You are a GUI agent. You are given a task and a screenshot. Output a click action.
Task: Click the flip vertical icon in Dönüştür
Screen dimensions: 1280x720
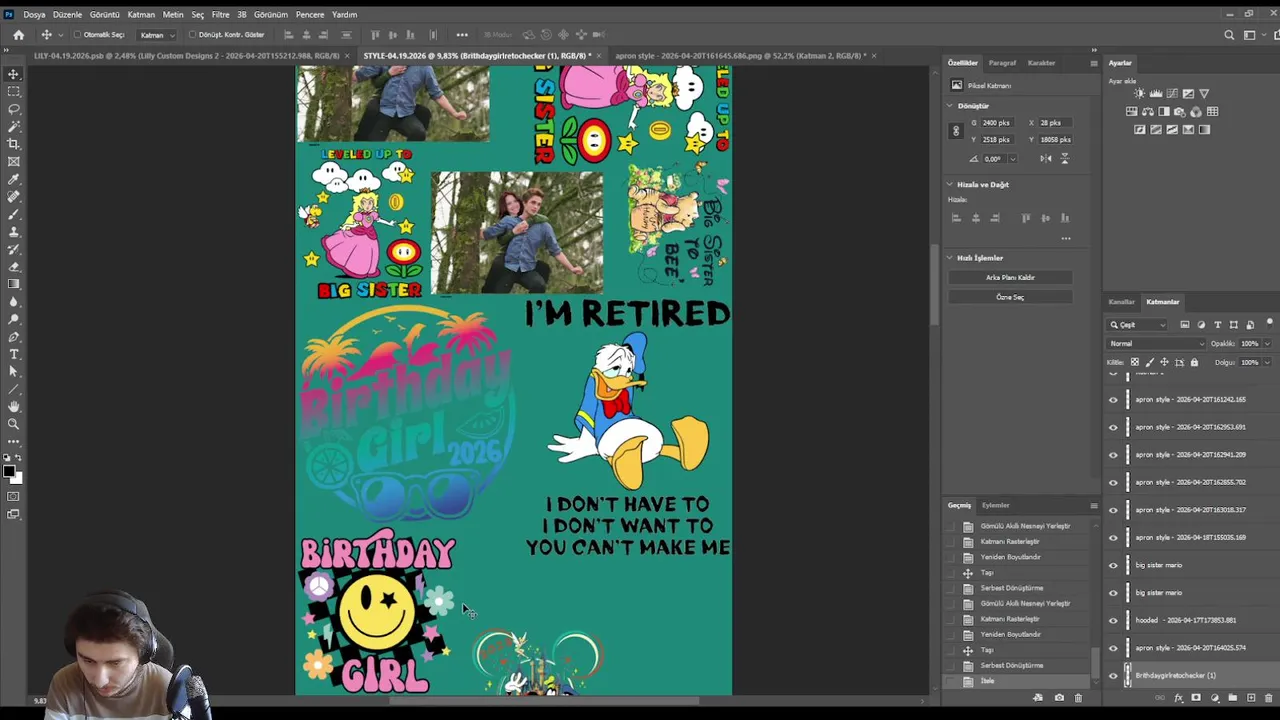click(1064, 158)
